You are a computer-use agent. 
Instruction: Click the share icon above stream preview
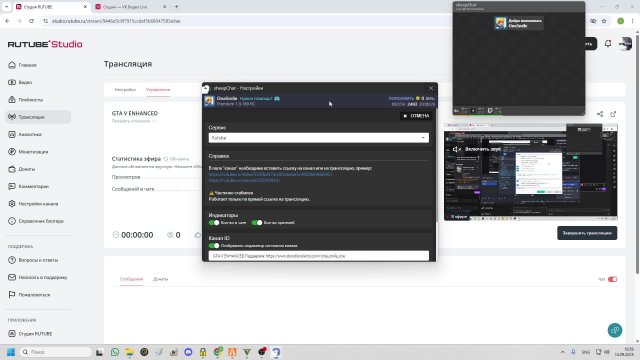coord(600,114)
